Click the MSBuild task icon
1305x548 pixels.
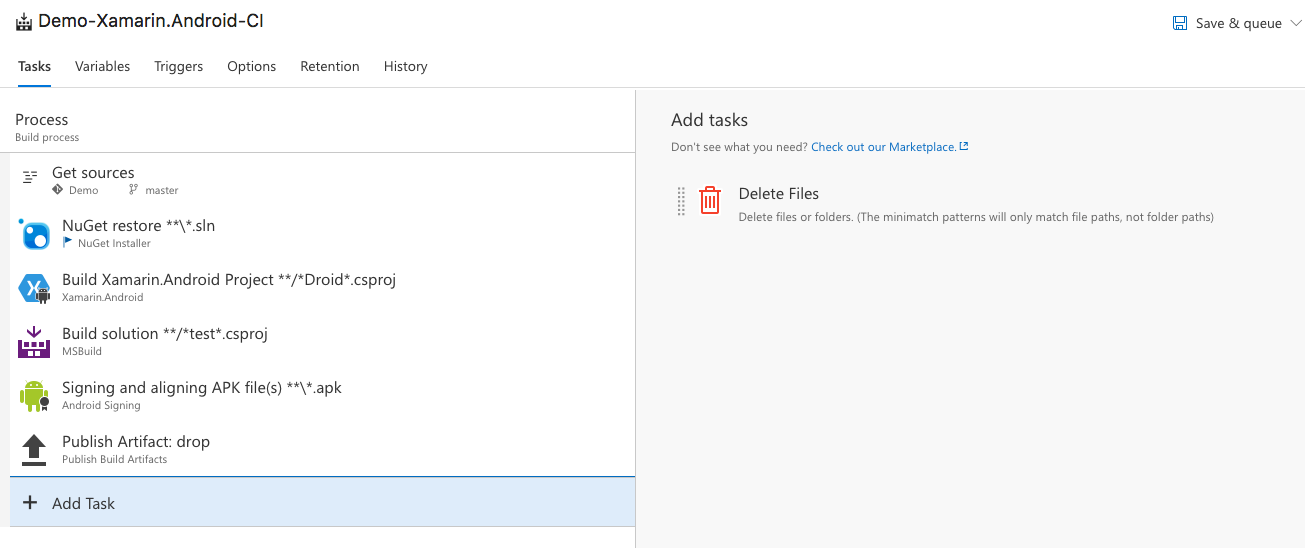[34, 342]
